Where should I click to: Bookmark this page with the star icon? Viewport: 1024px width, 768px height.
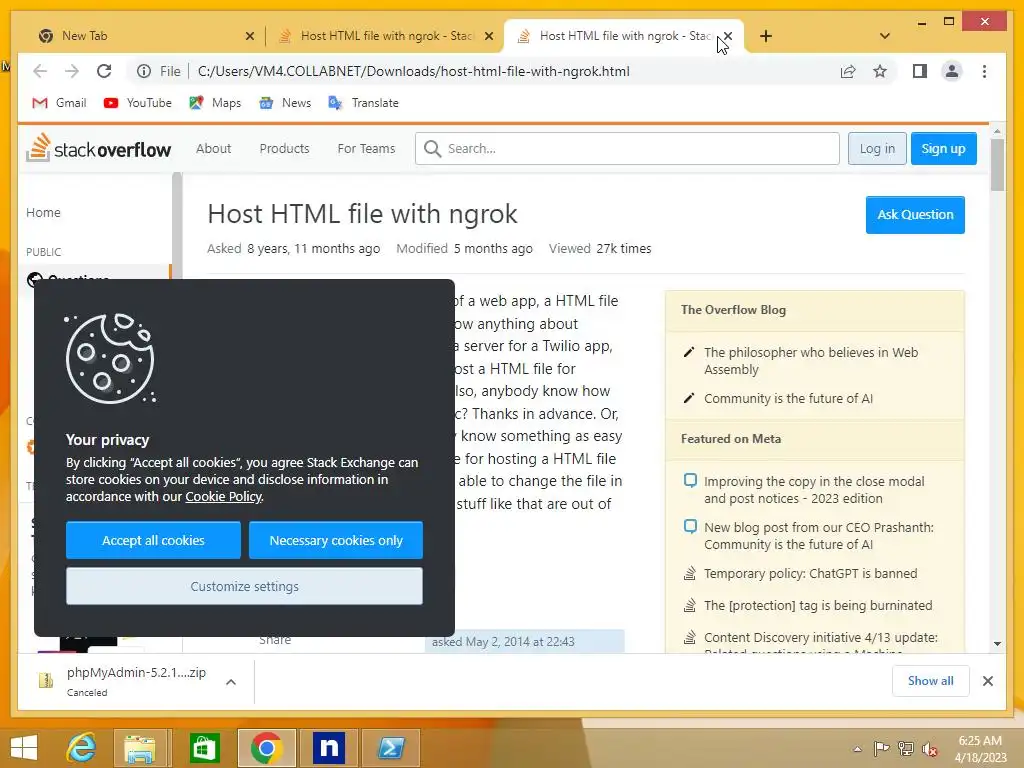pos(880,71)
